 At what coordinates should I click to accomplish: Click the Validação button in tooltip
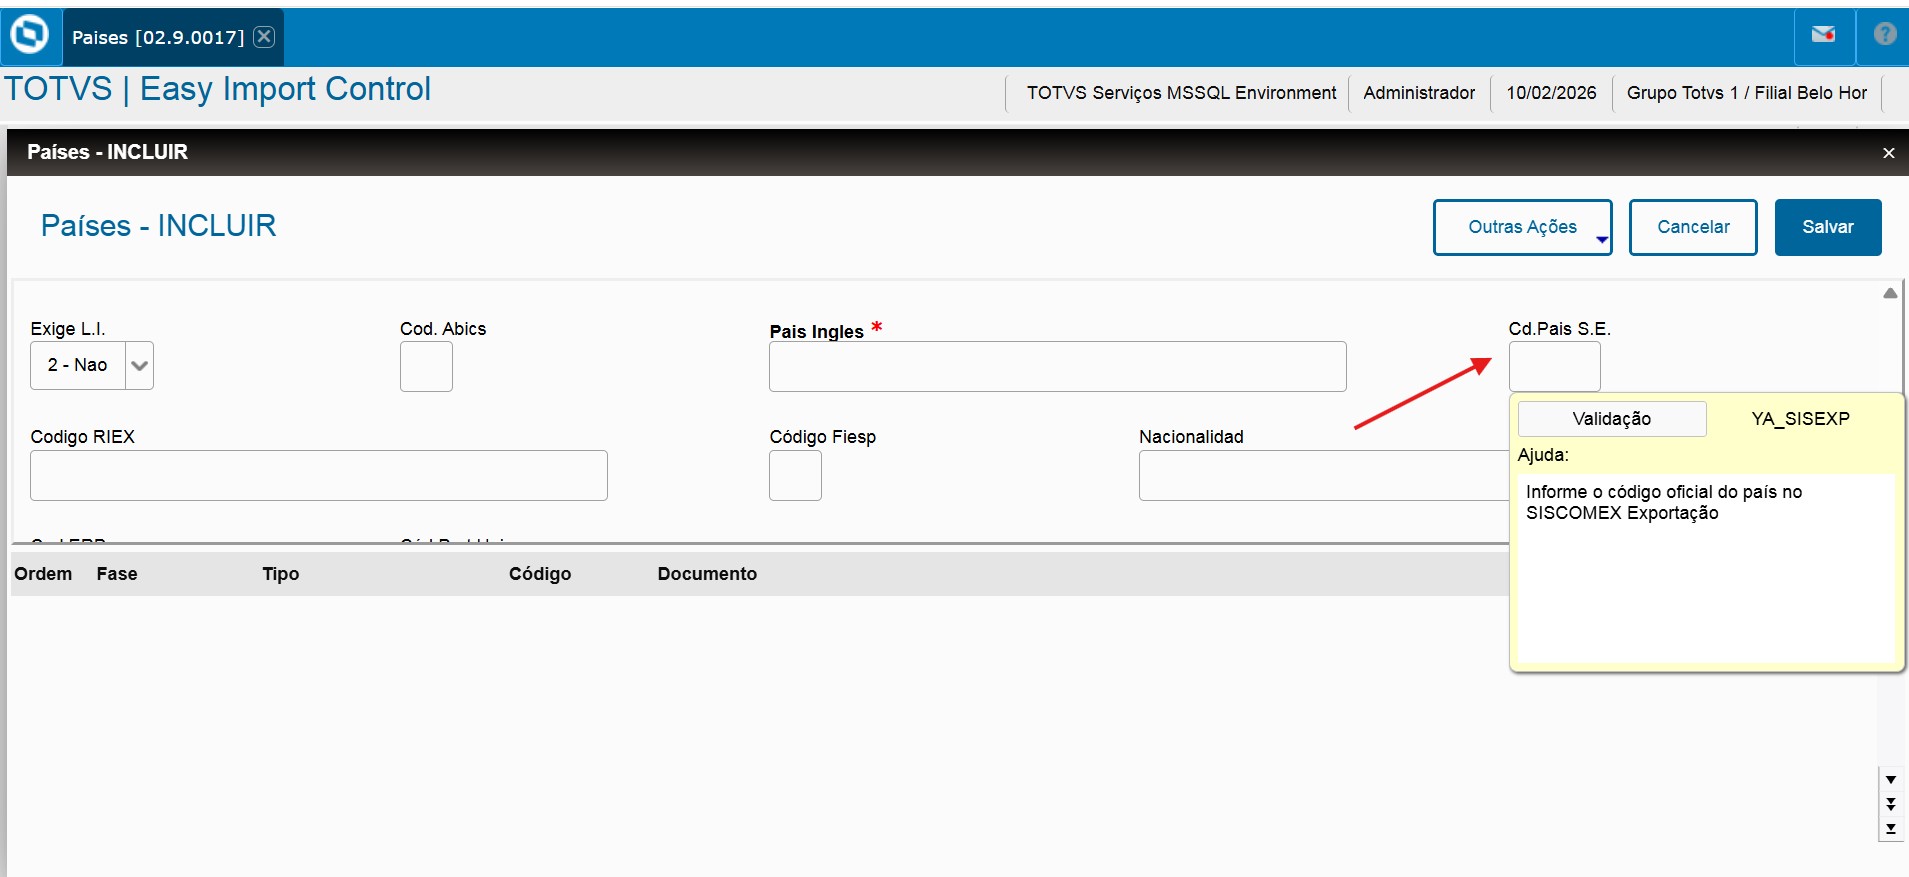pyautogui.click(x=1612, y=419)
